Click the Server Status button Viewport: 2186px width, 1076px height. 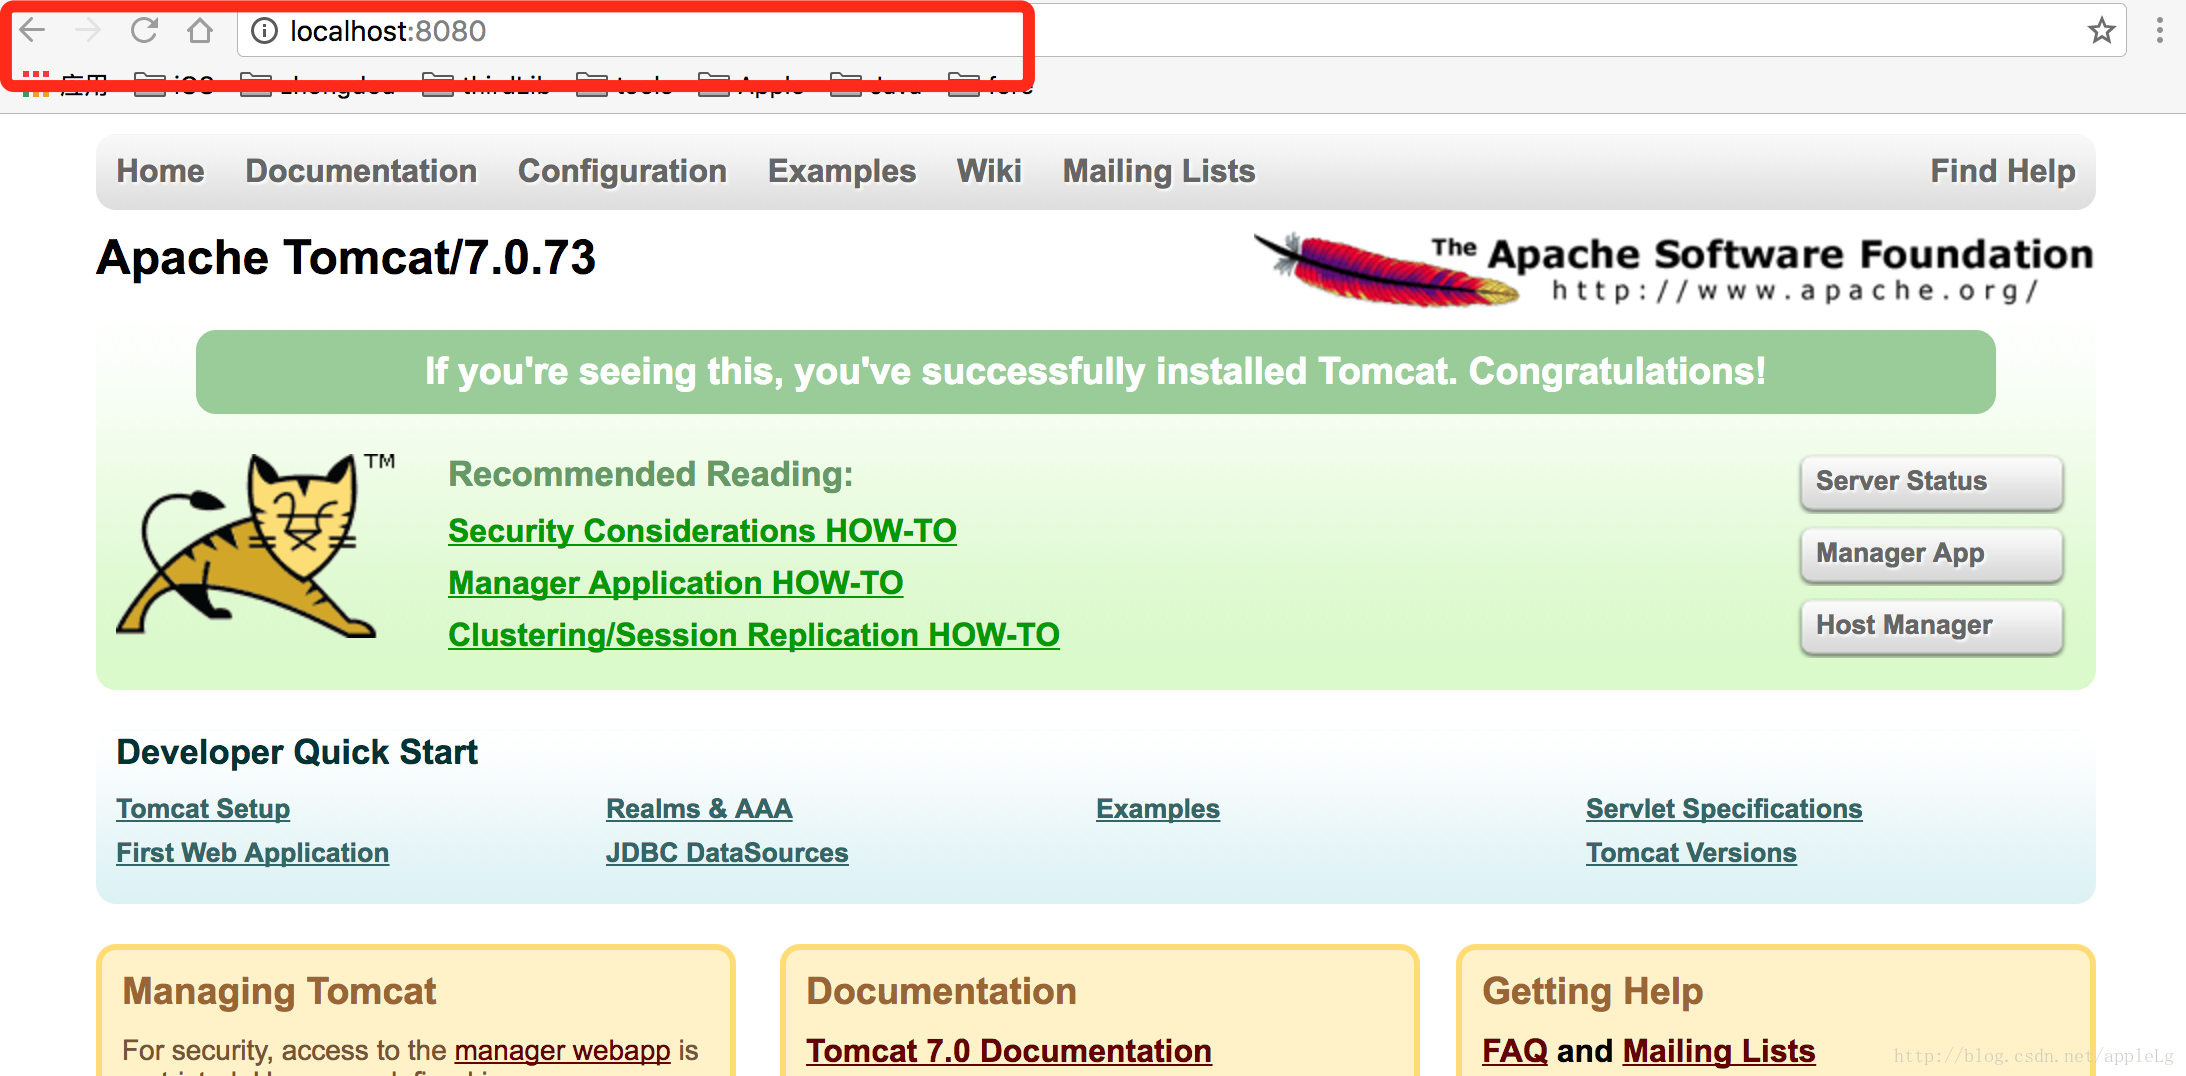(1931, 482)
